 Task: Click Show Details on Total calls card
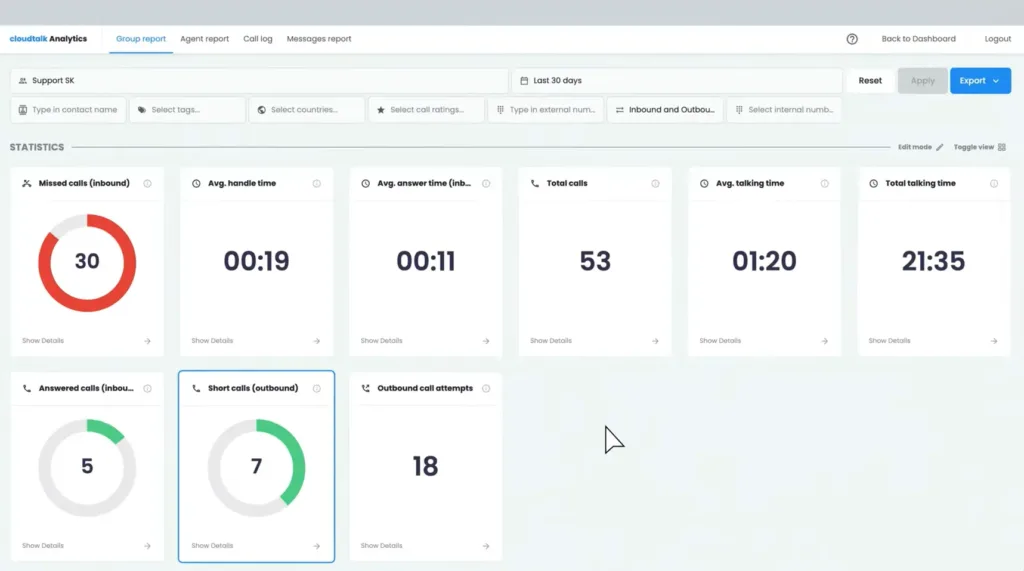(x=551, y=341)
